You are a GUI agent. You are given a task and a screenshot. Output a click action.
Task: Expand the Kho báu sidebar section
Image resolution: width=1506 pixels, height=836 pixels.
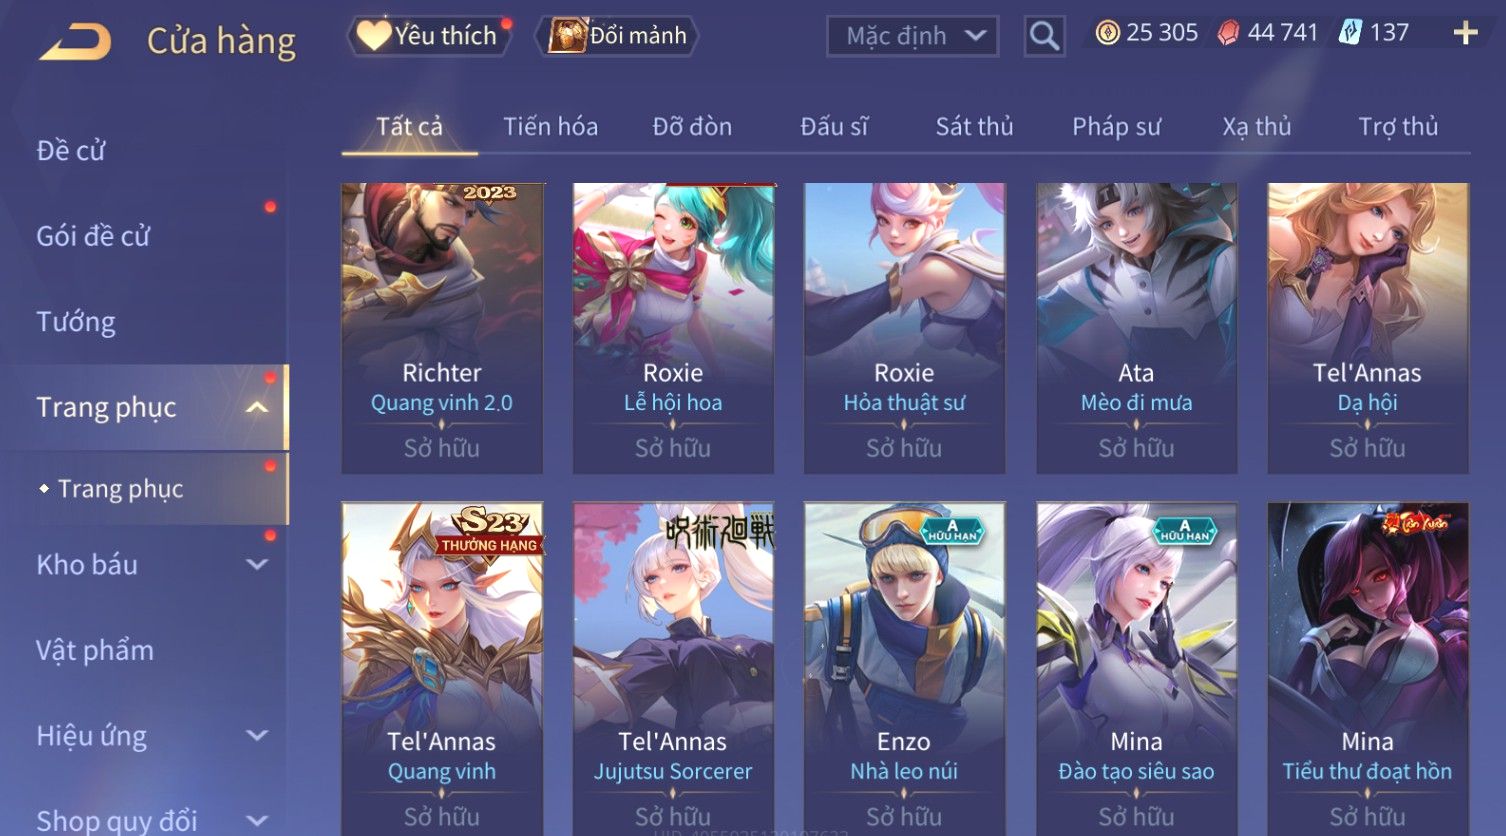point(257,564)
